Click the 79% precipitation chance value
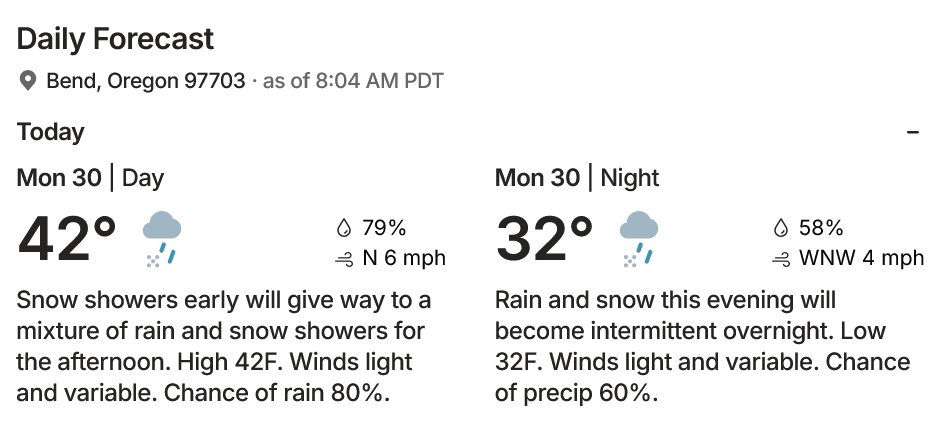Viewport: 948px width, 426px height. pos(384,228)
